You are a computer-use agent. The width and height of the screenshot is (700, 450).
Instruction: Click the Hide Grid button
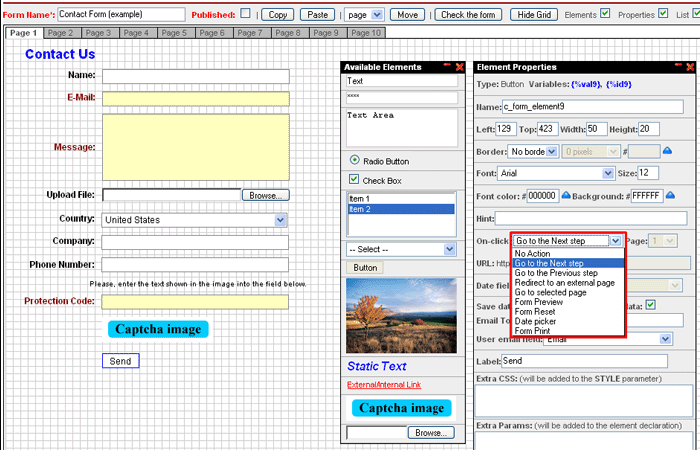tap(534, 15)
